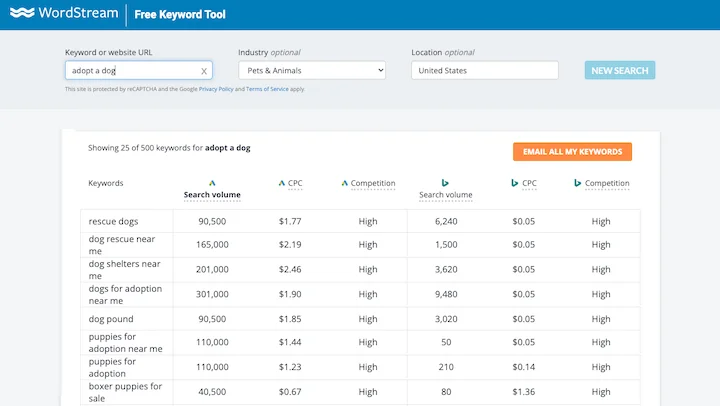Click EMAIL ALL MY KEYWORDS button
This screenshot has height=406, width=720.
point(572,152)
